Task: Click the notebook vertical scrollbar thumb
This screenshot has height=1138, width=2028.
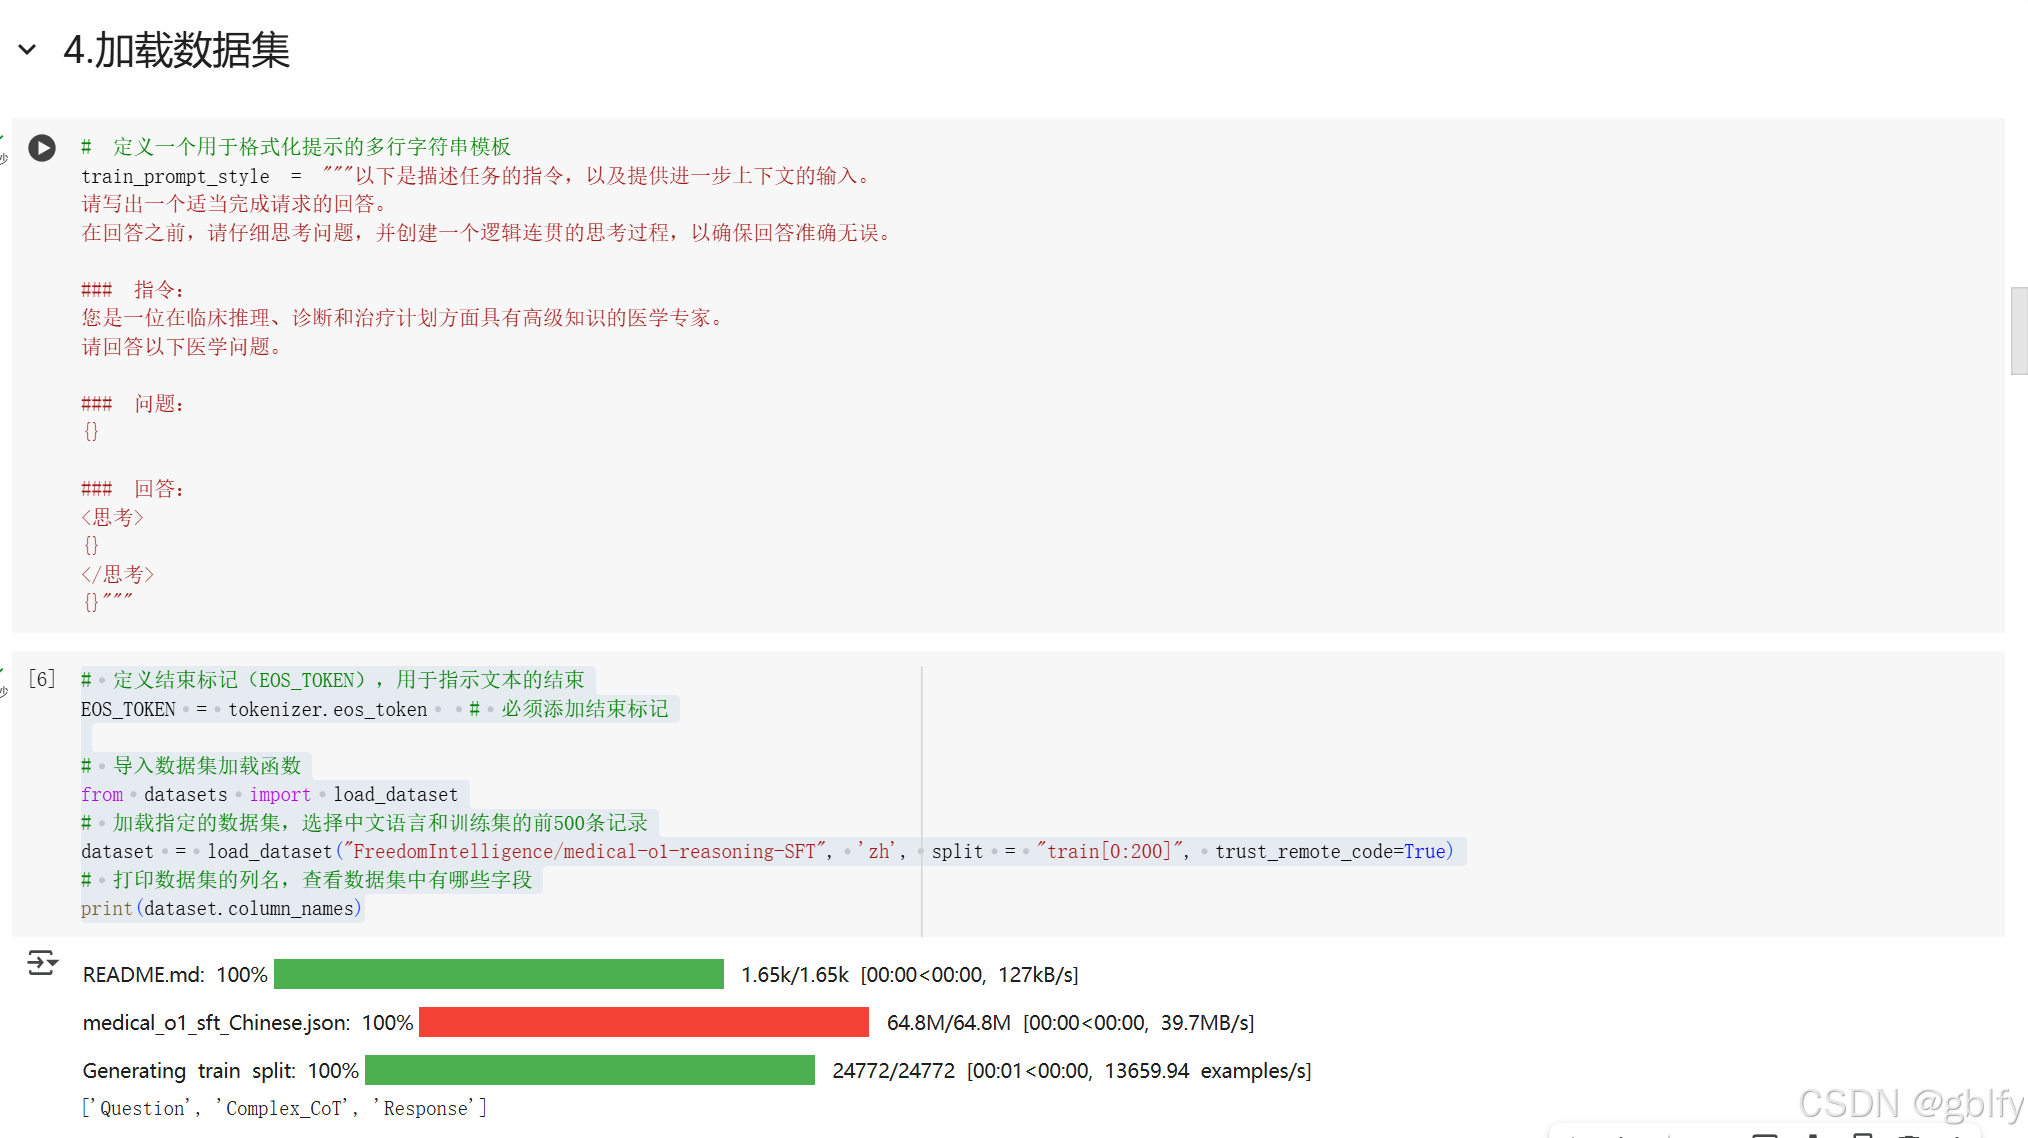Action: [x=2018, y=330]
